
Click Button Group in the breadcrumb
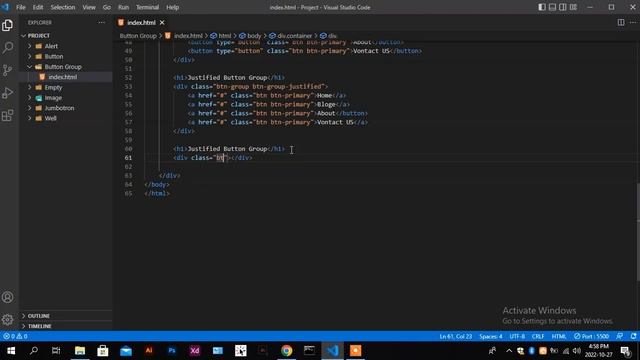point(138,36)
